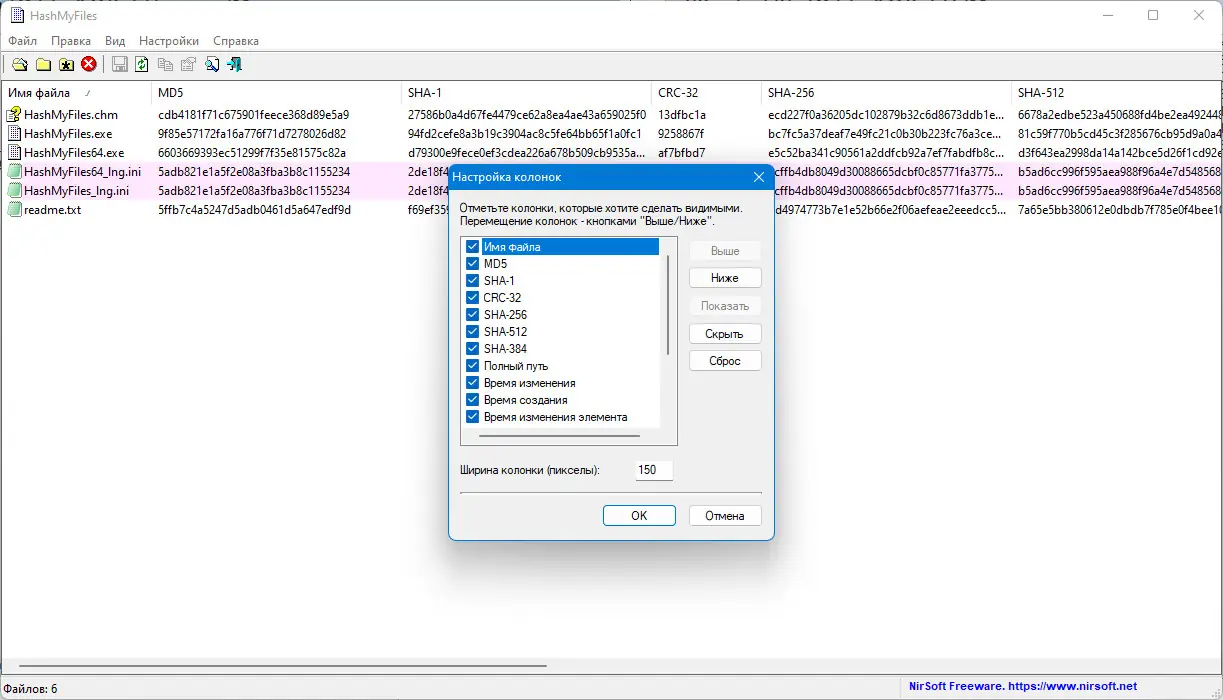Sort by the SHA-1 column header
The height and width of the screenshot is (700, 1223).
527,93
